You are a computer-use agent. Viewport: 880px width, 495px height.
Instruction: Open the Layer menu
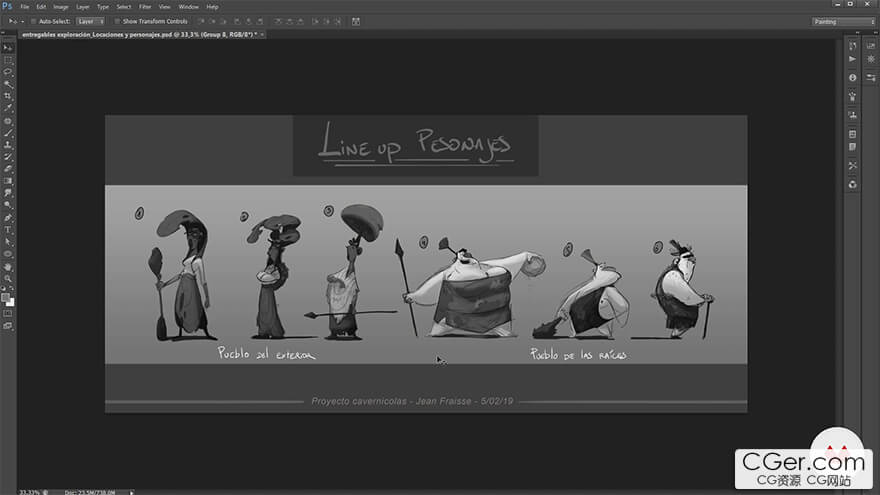tap(82, 7)
